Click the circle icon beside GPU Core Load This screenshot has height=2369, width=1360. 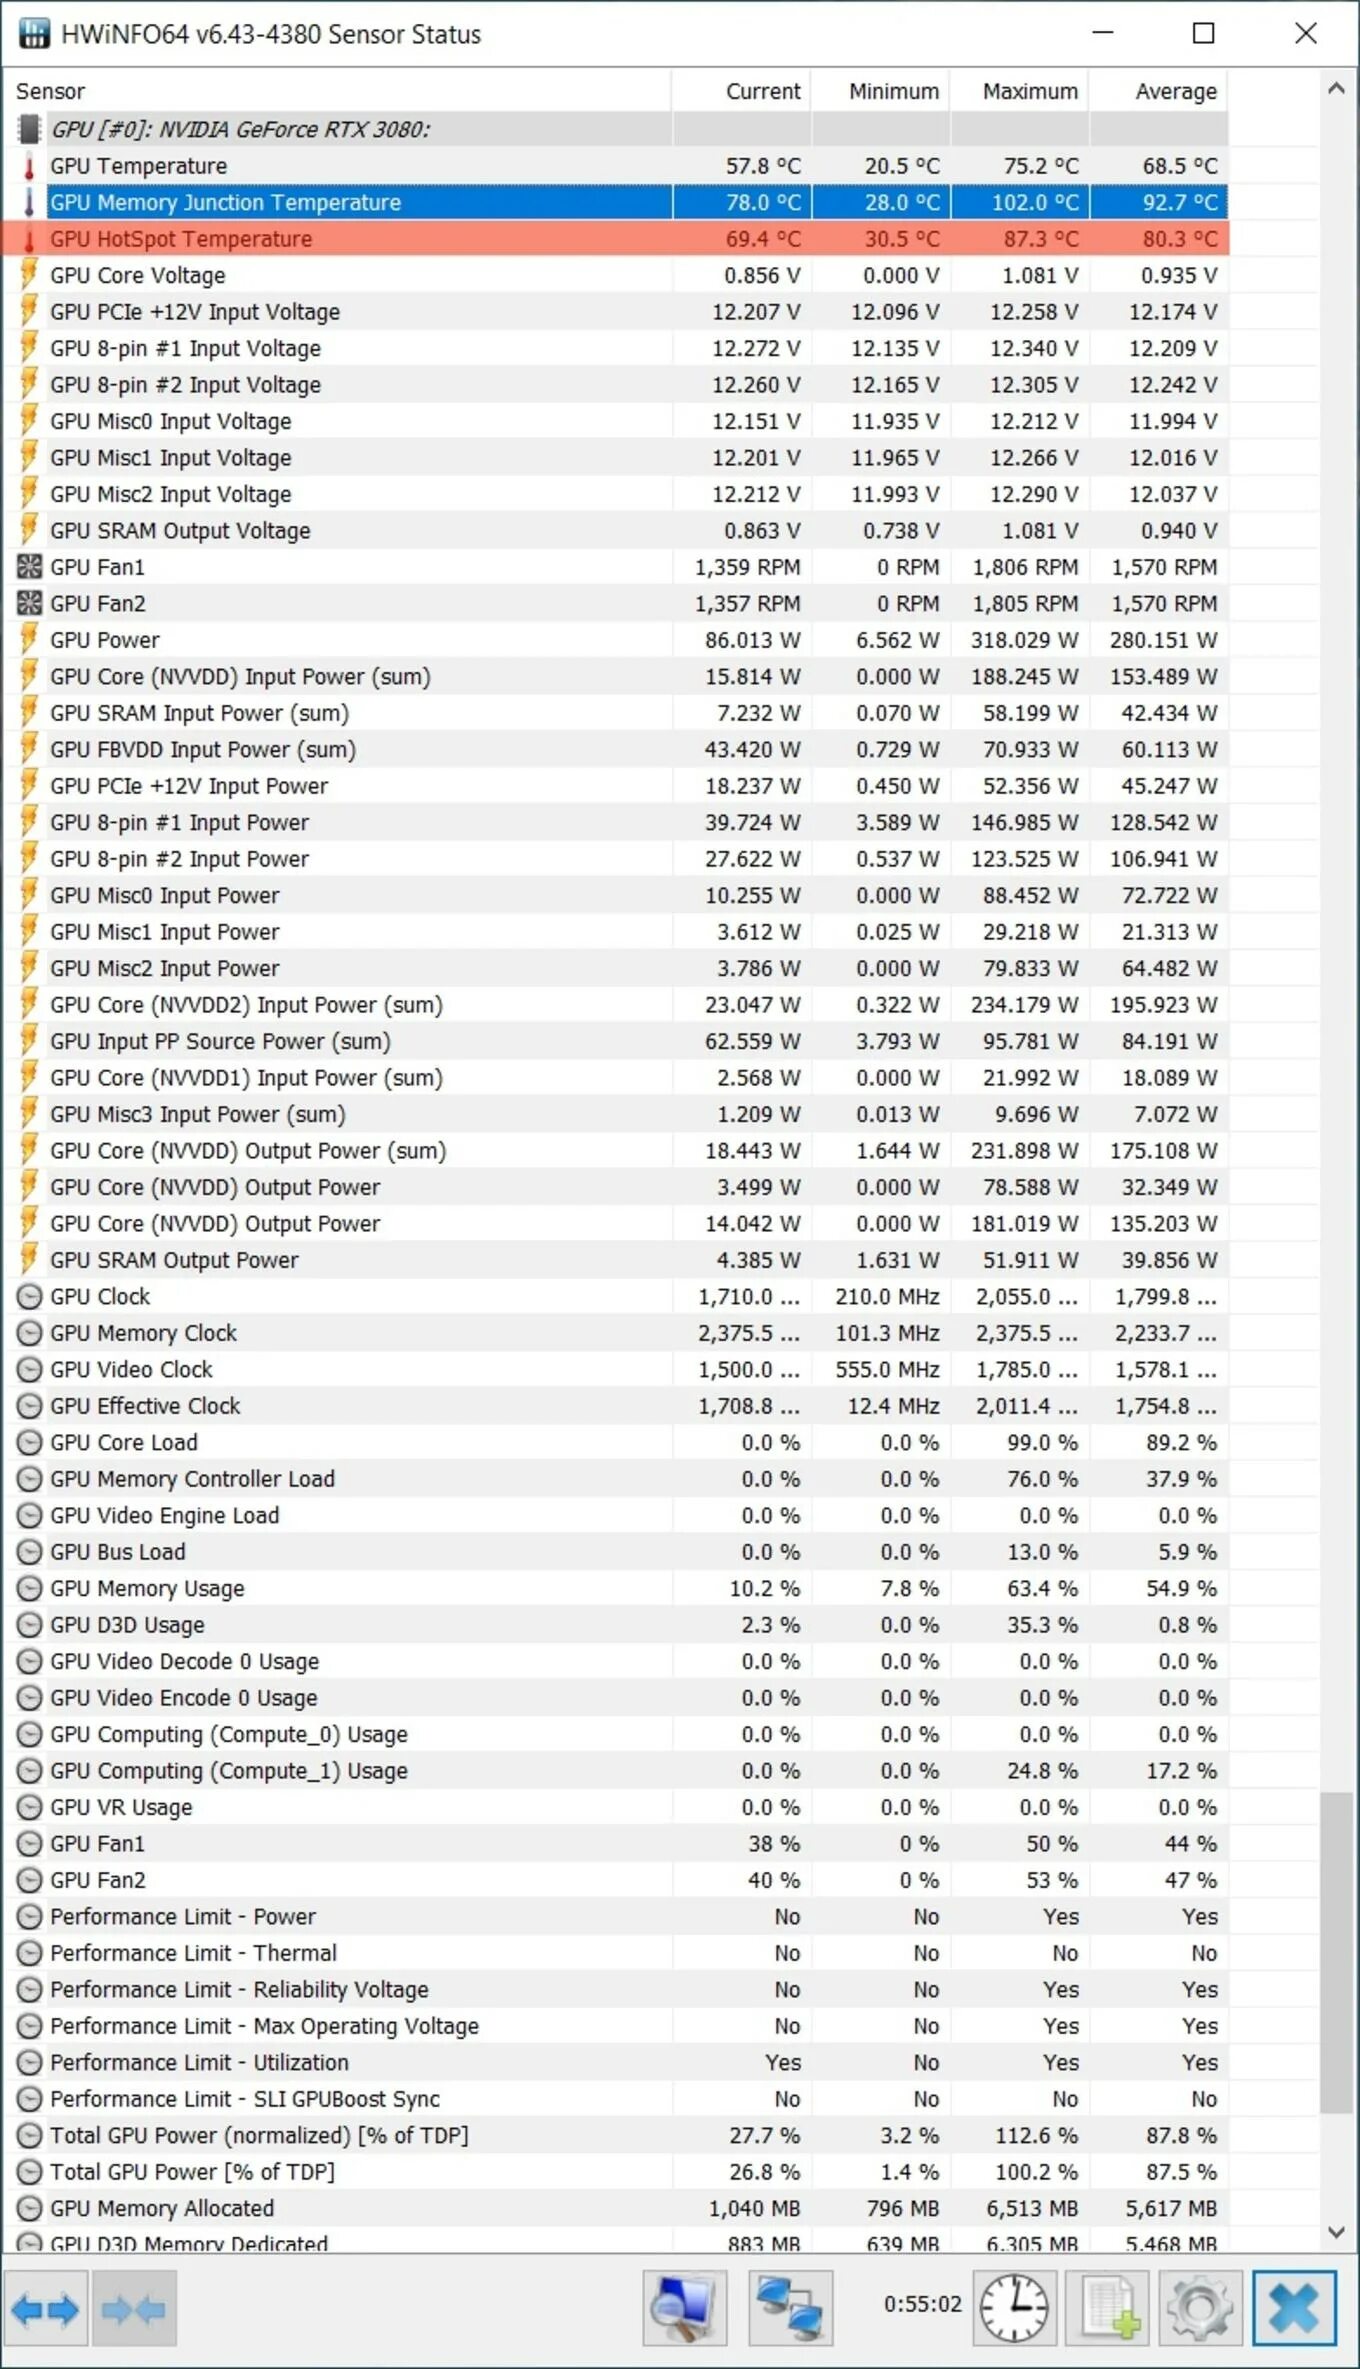click(x=30, y=1443)
